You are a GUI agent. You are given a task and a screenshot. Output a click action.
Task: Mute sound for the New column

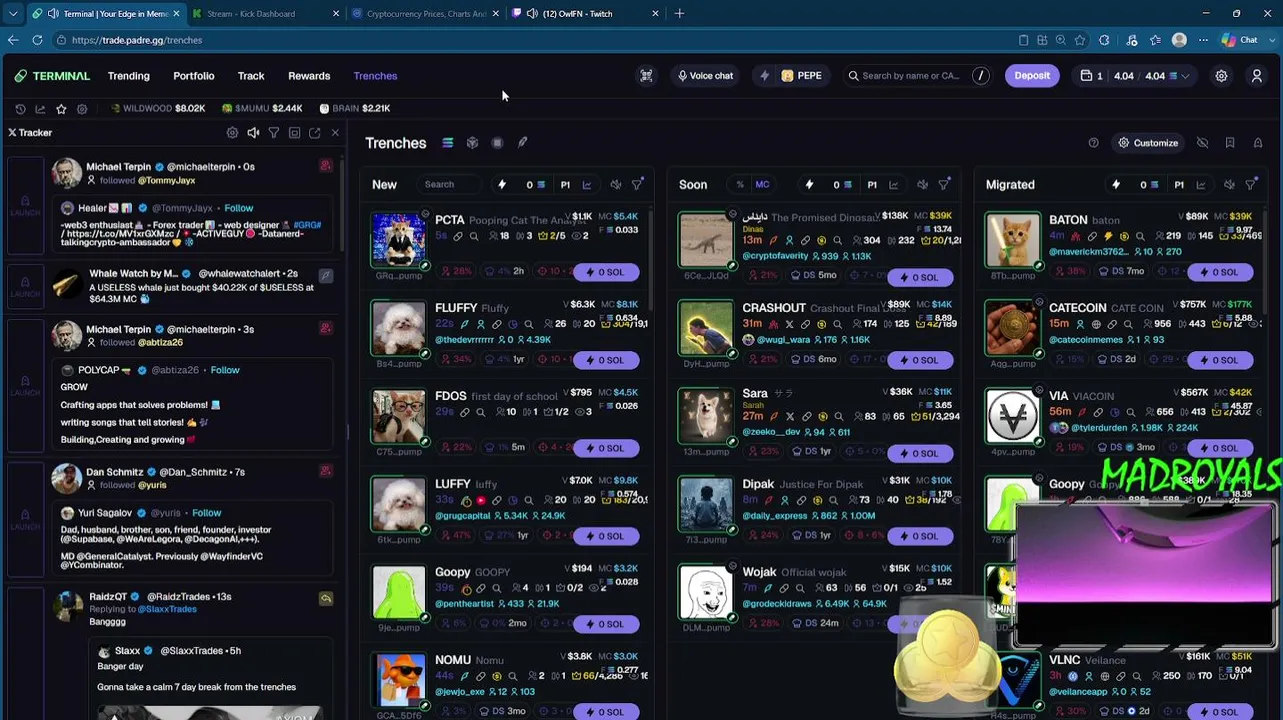point(616,185)
